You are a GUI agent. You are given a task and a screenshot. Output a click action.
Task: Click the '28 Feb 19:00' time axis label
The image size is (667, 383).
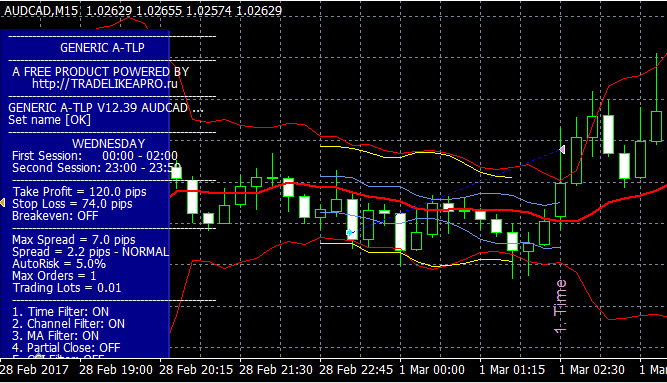(116, 369)
